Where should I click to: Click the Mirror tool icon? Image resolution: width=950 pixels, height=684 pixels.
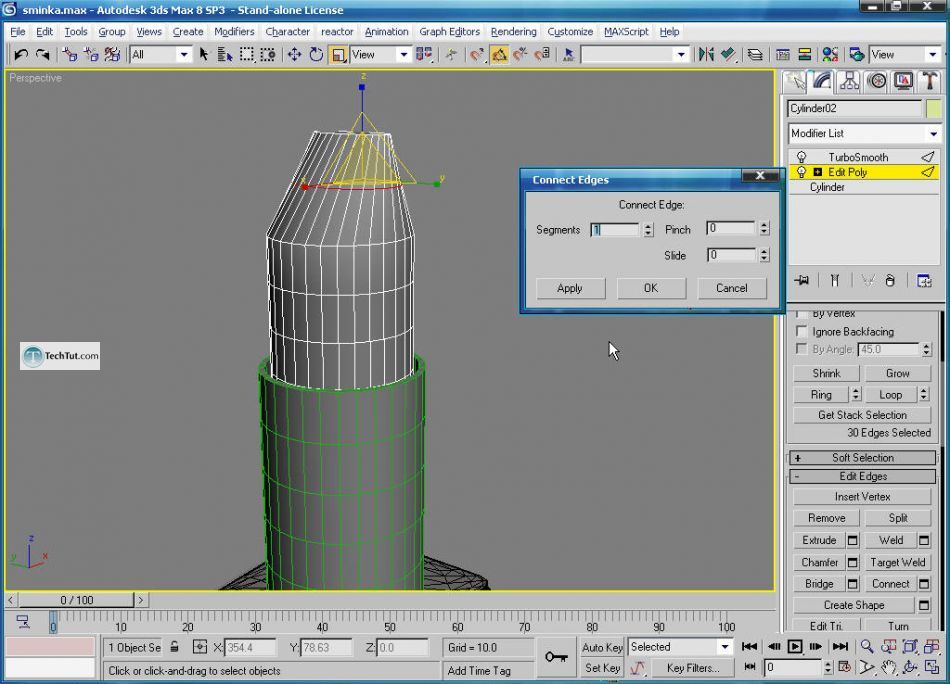coord(706,55)
